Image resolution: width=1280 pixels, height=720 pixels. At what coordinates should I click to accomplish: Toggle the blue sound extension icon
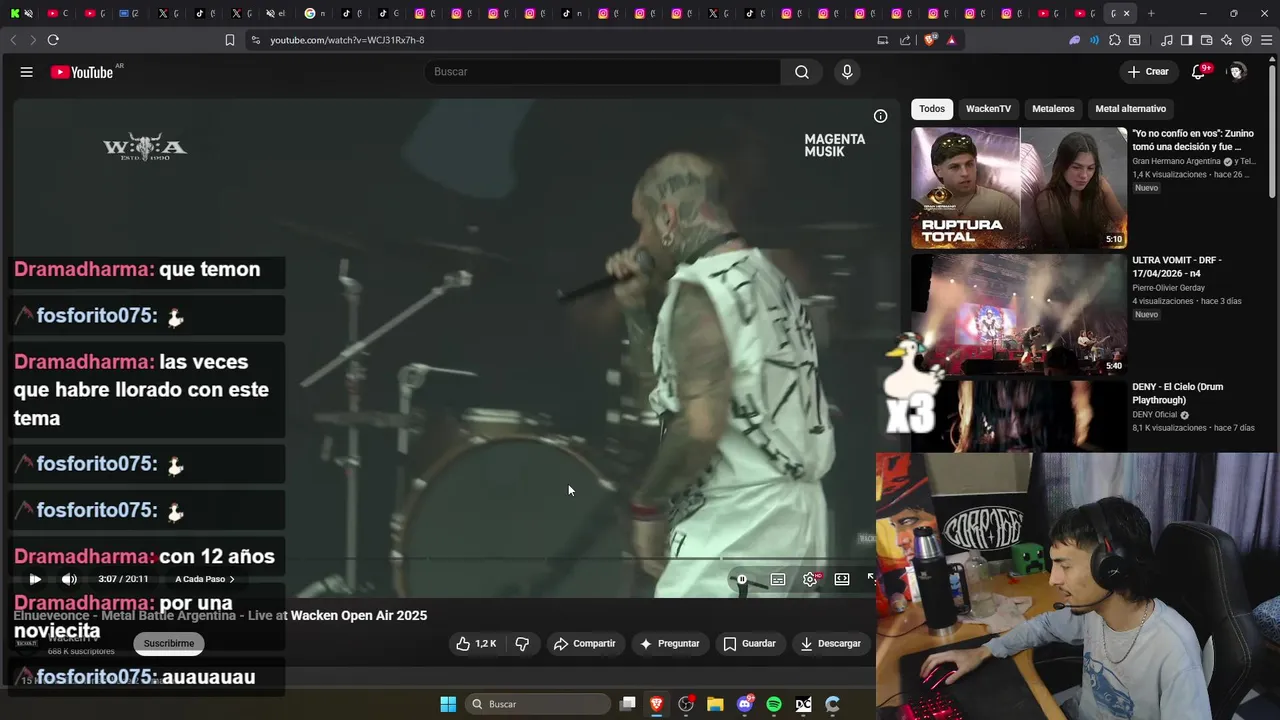tap(1094, 40)
